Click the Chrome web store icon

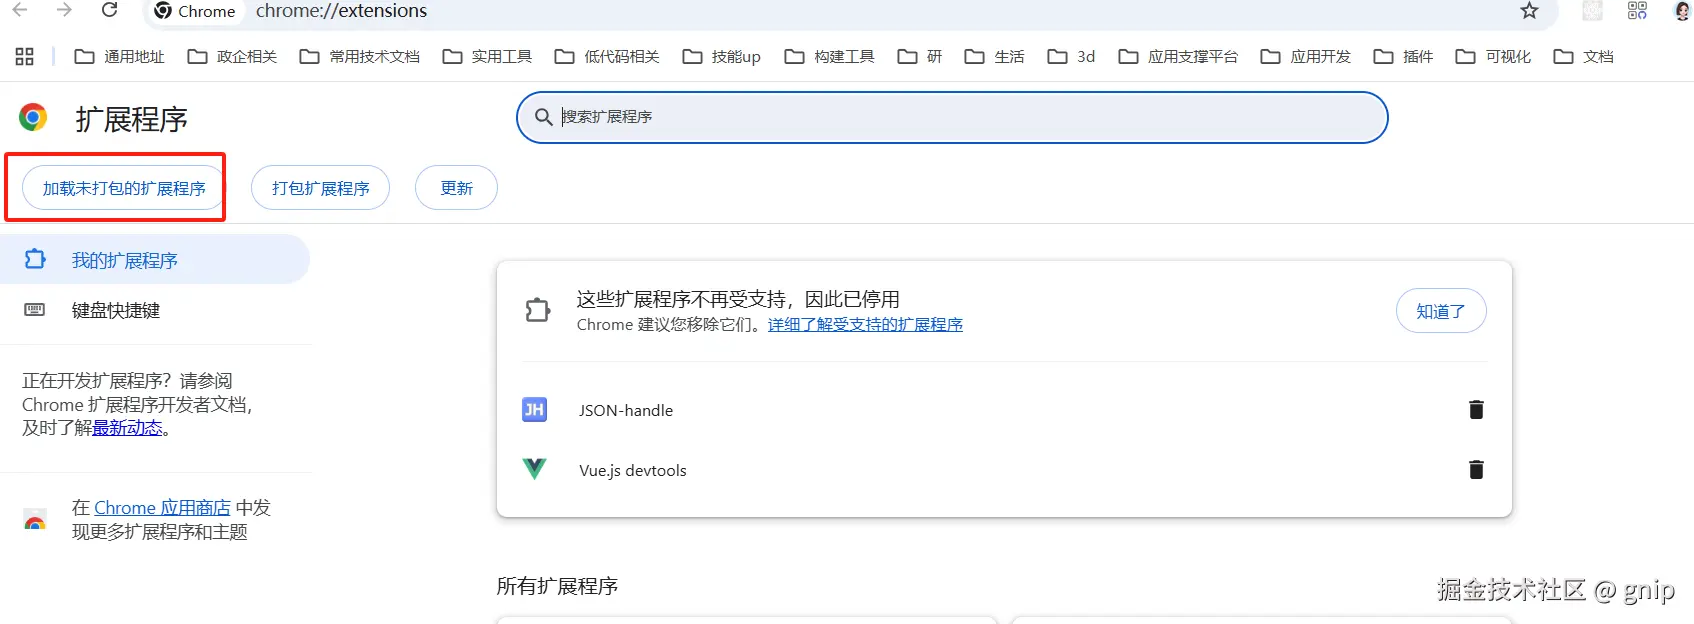[35, 520]
